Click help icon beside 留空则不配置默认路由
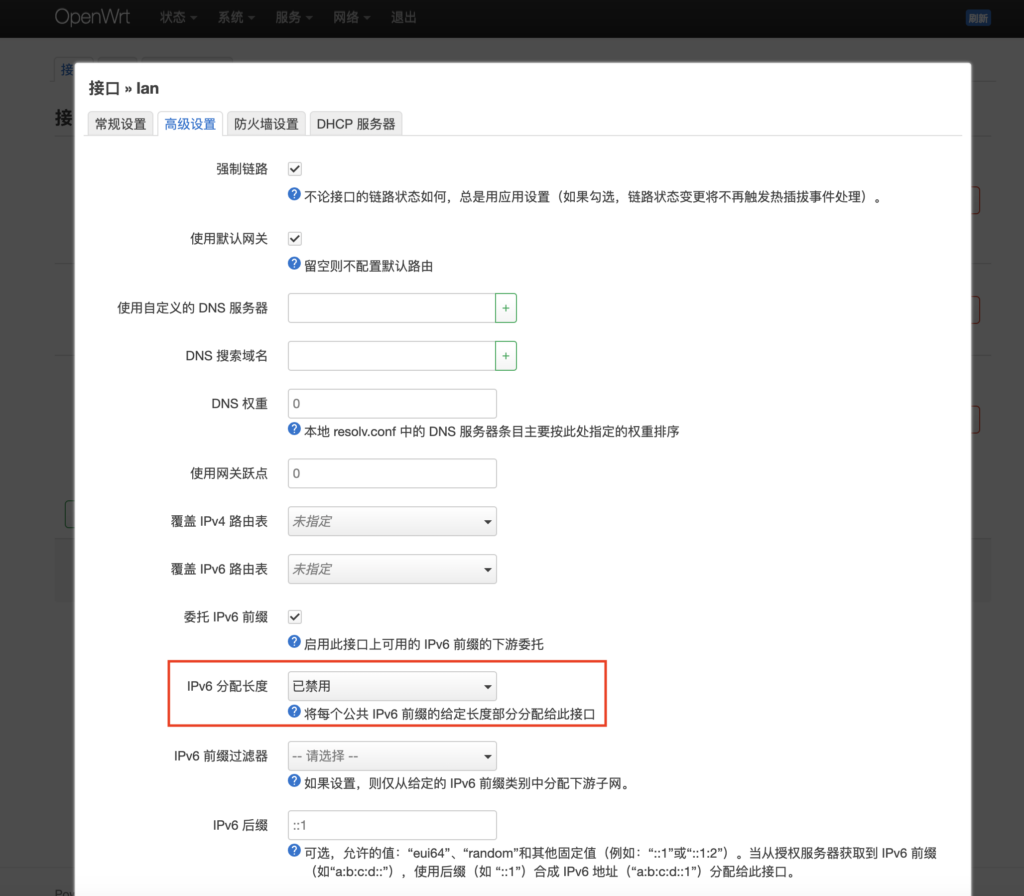 coord(294,264)
